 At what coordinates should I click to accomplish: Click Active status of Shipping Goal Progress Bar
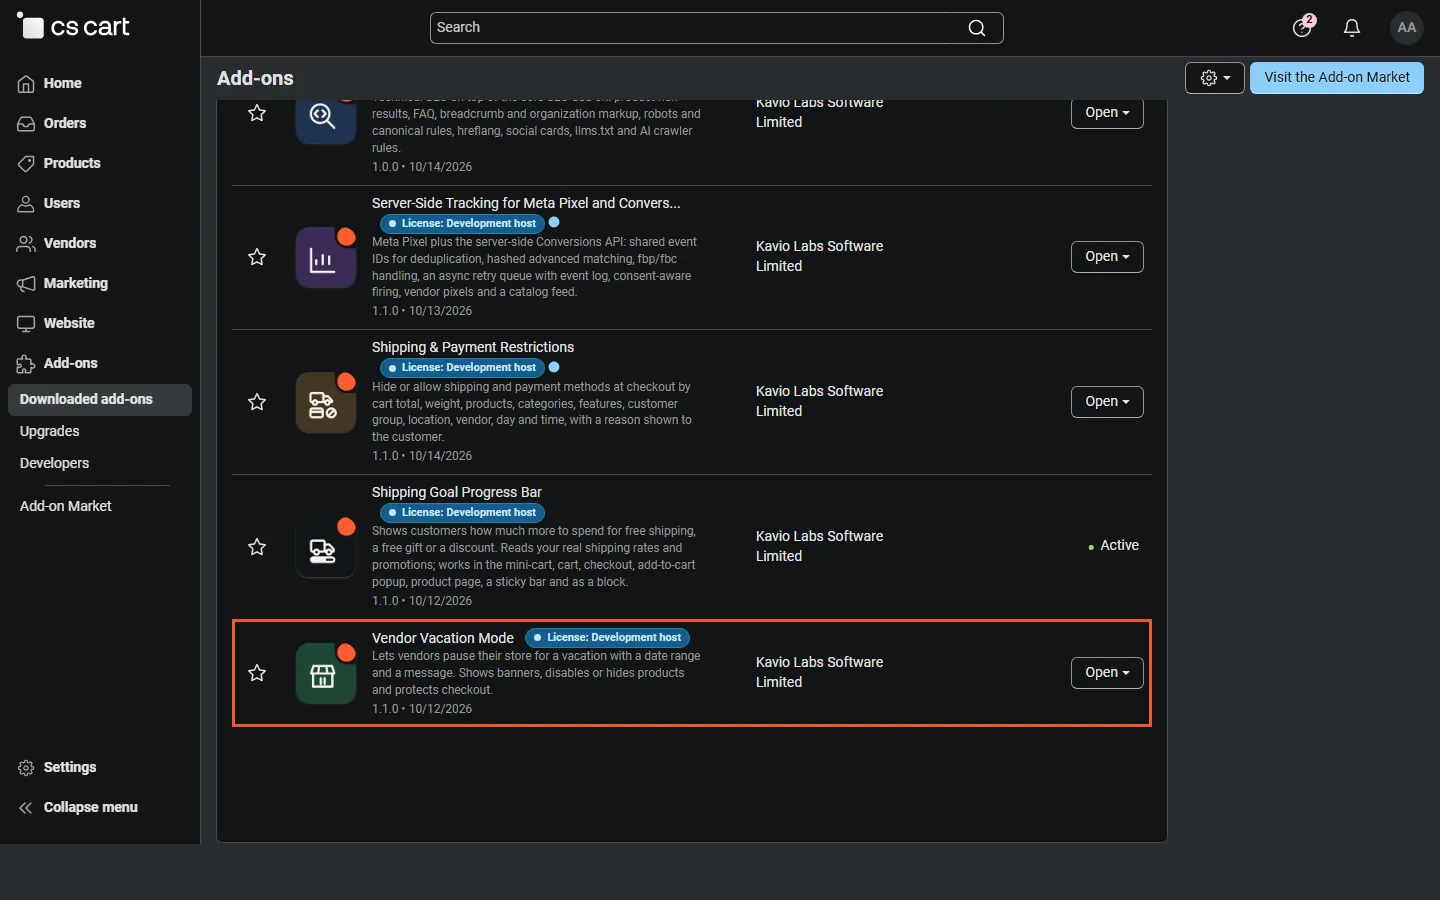pos(1113,546)
